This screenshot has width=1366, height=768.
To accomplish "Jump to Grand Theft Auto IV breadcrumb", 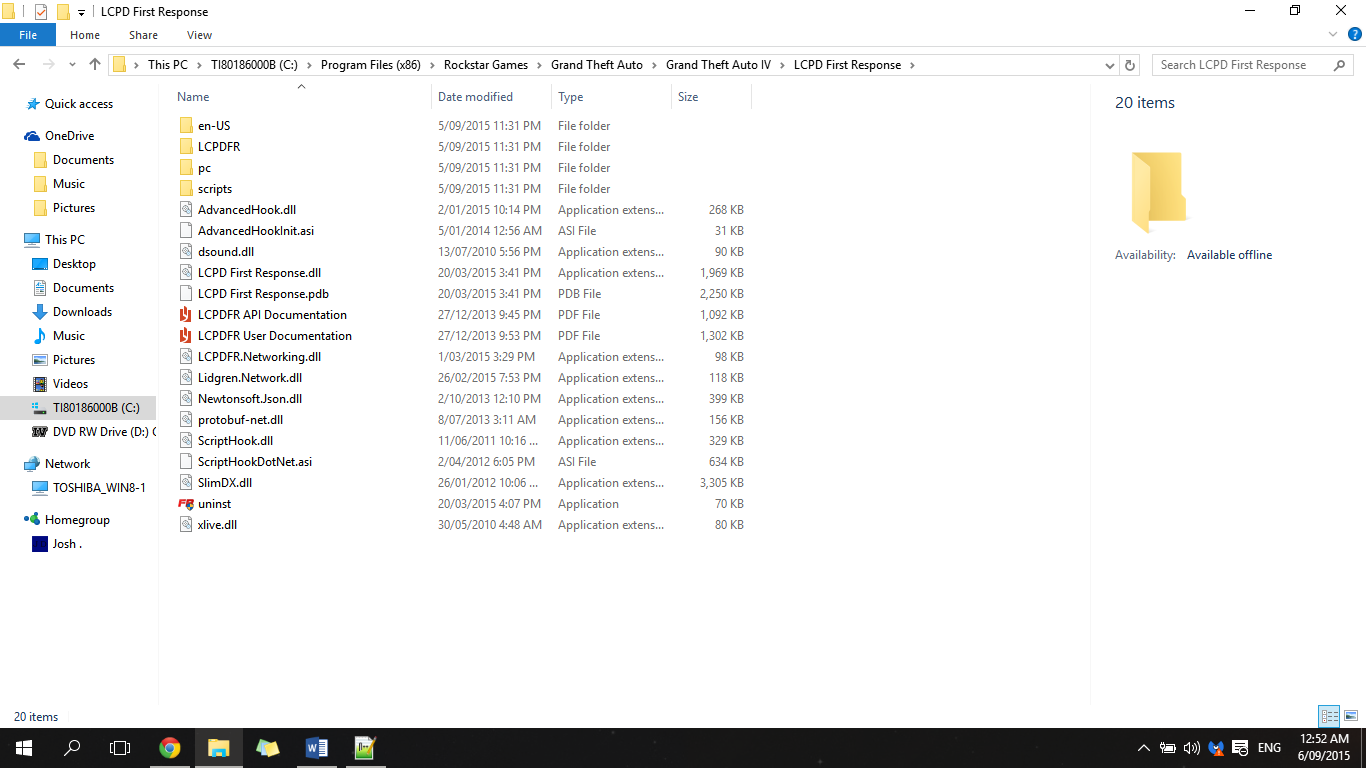I will tap(718, 65).
